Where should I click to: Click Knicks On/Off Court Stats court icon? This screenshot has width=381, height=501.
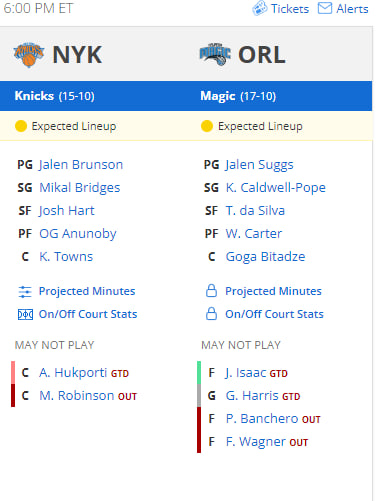(x=25, y=314)
